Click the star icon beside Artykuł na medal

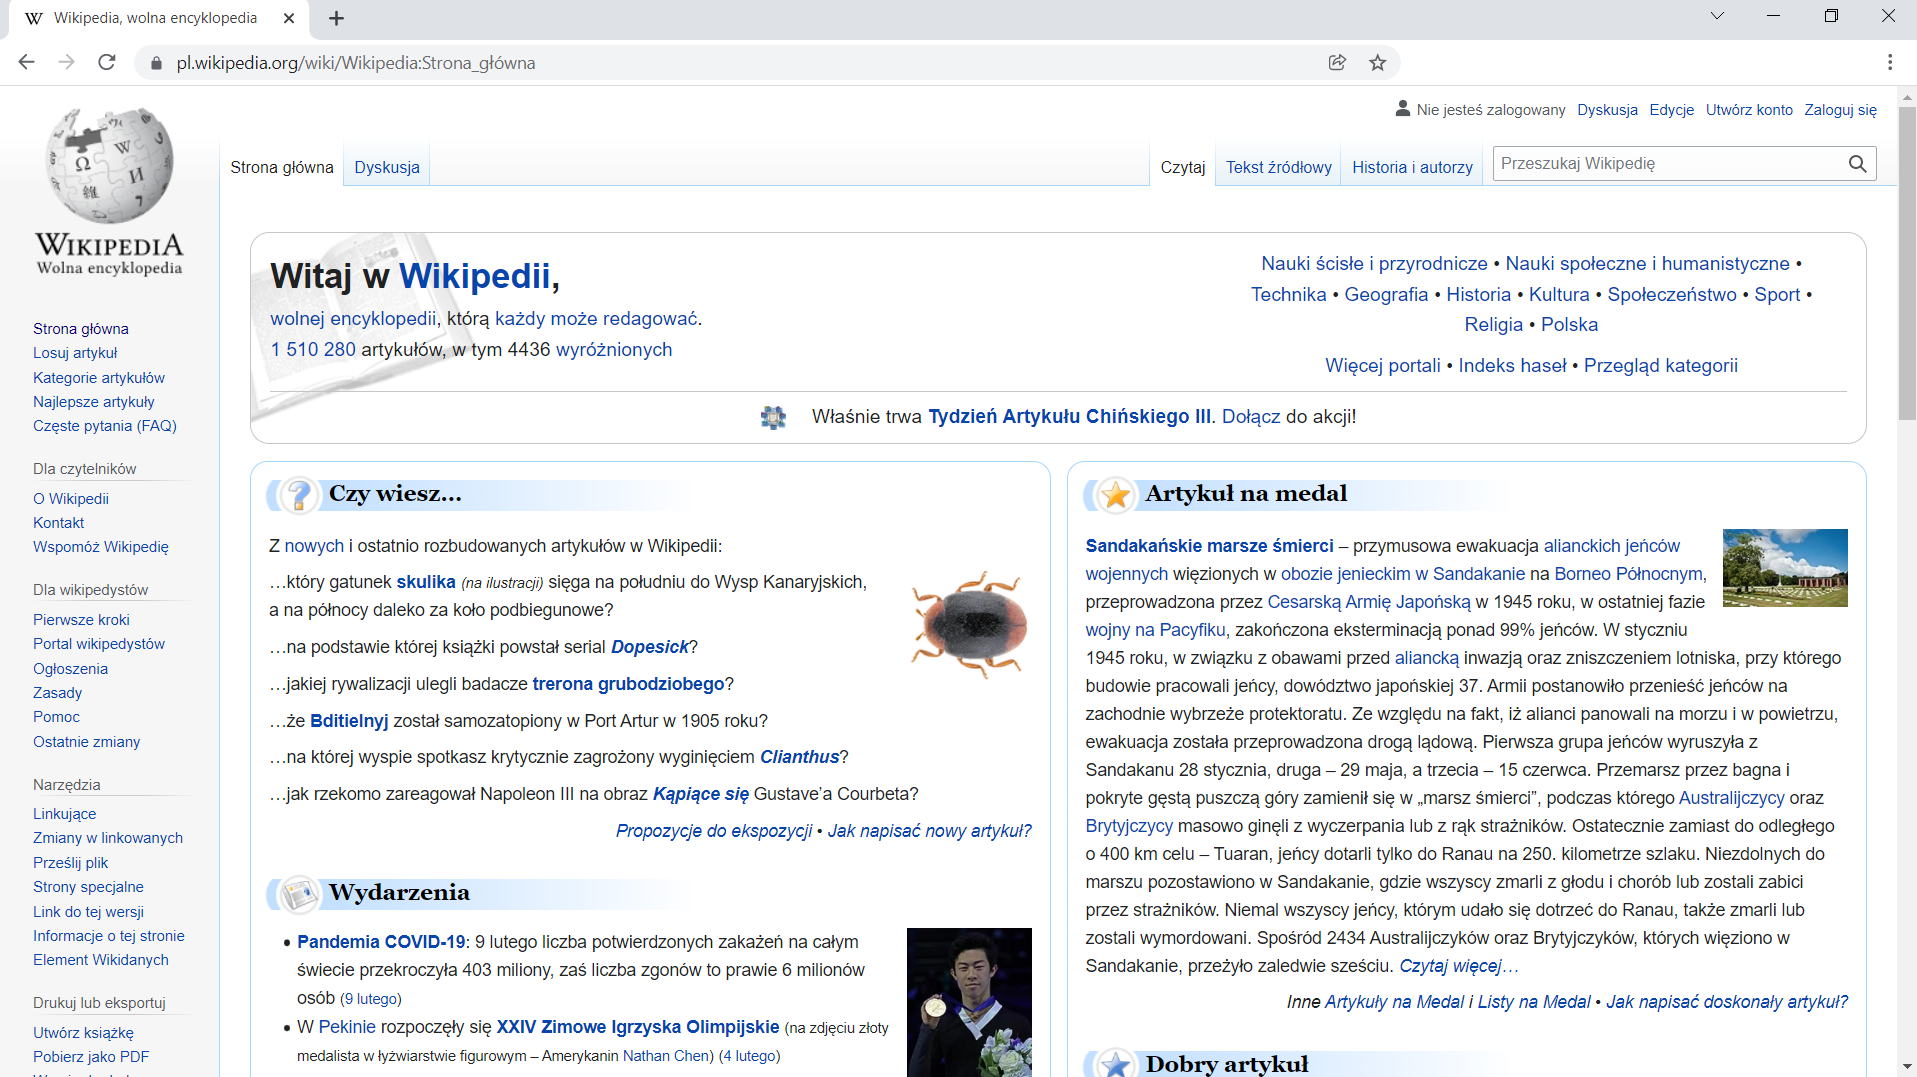(x=1115, y=493)
